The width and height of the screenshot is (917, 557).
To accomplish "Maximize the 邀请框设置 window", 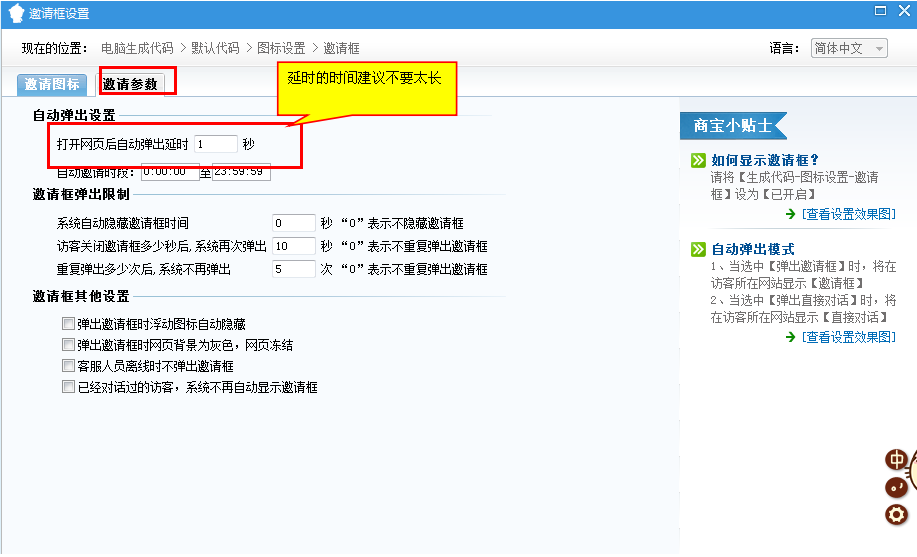I will [880, 11].
